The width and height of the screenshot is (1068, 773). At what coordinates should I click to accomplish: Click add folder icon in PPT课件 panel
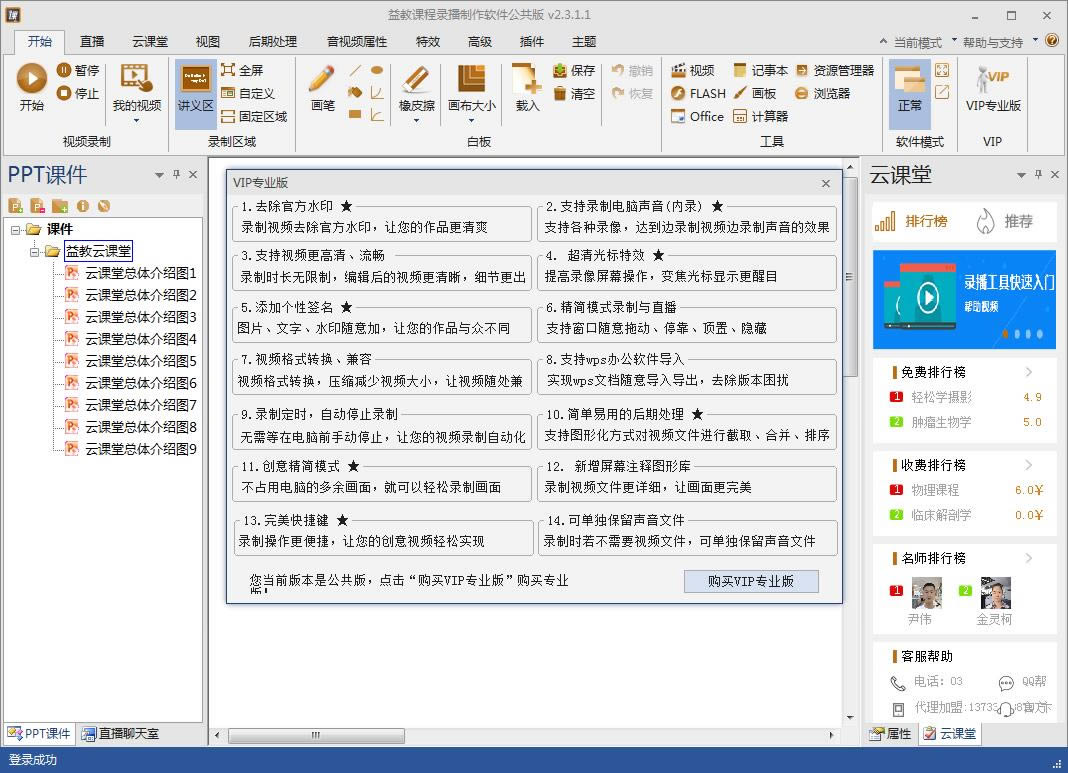tap(60, 206)
